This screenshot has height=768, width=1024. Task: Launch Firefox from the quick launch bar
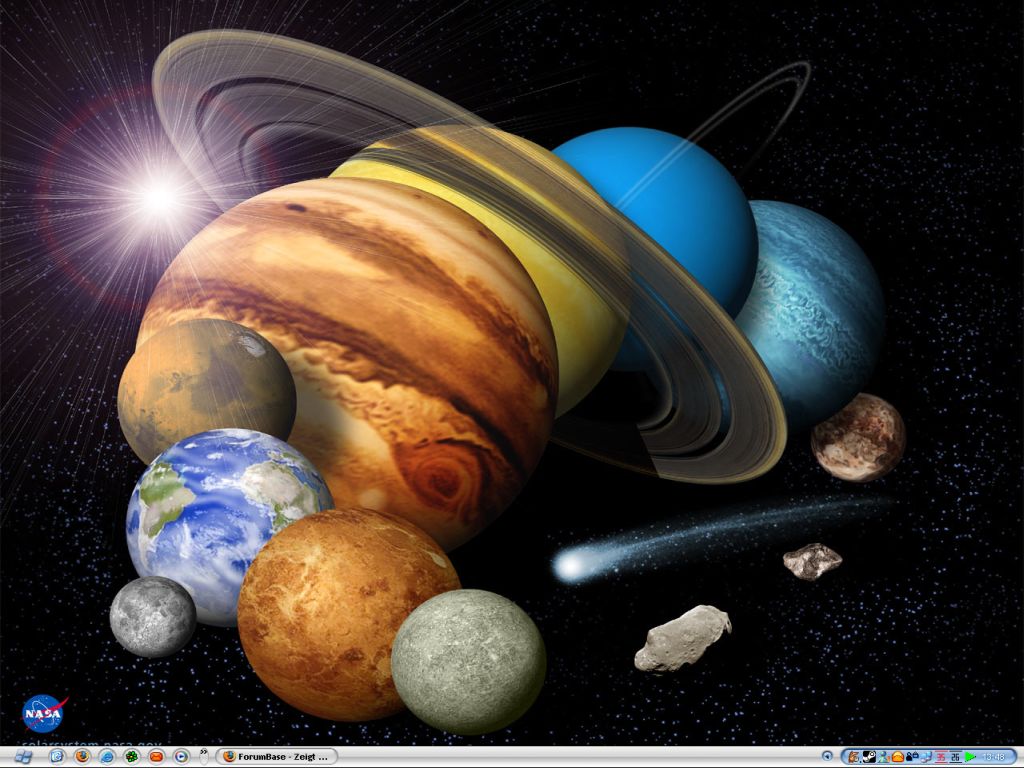[82, 756]
